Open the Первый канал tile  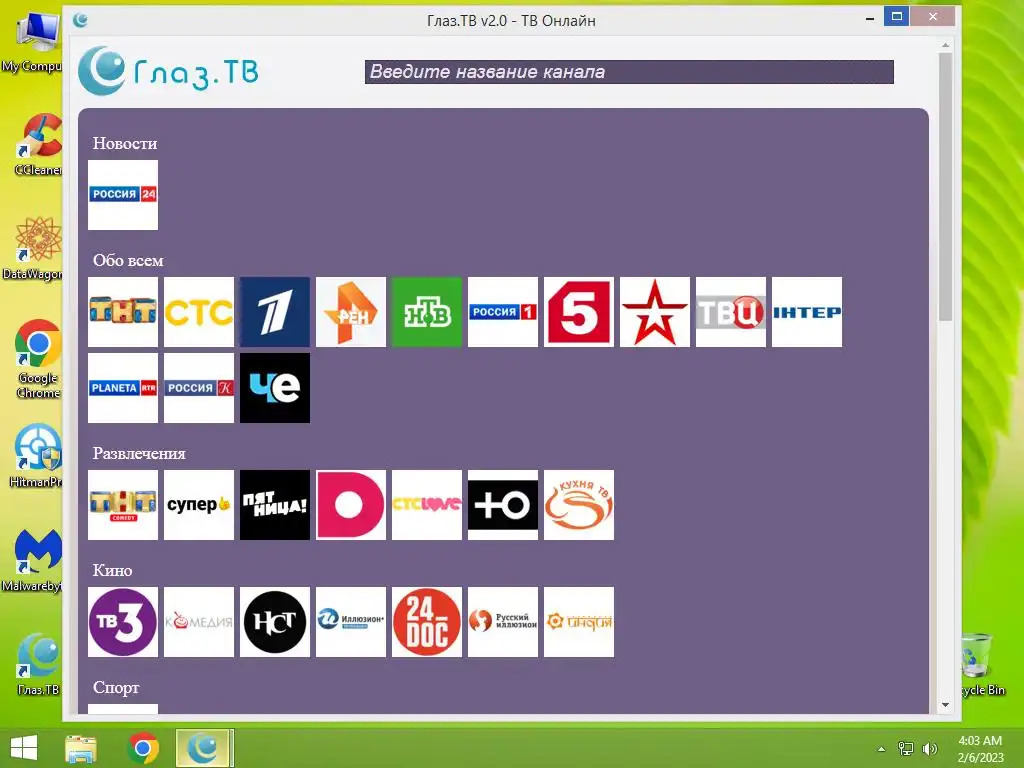point(275,312)
